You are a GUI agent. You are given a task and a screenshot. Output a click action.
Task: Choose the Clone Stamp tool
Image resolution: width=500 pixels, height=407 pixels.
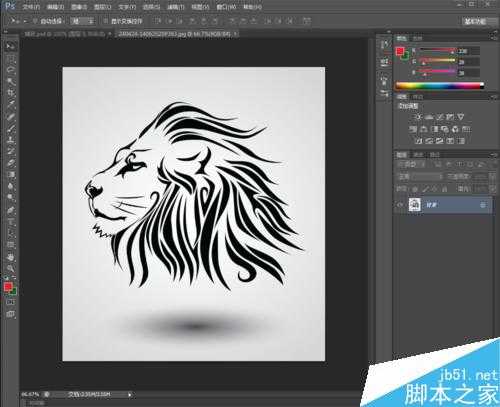tap(10, 139)
